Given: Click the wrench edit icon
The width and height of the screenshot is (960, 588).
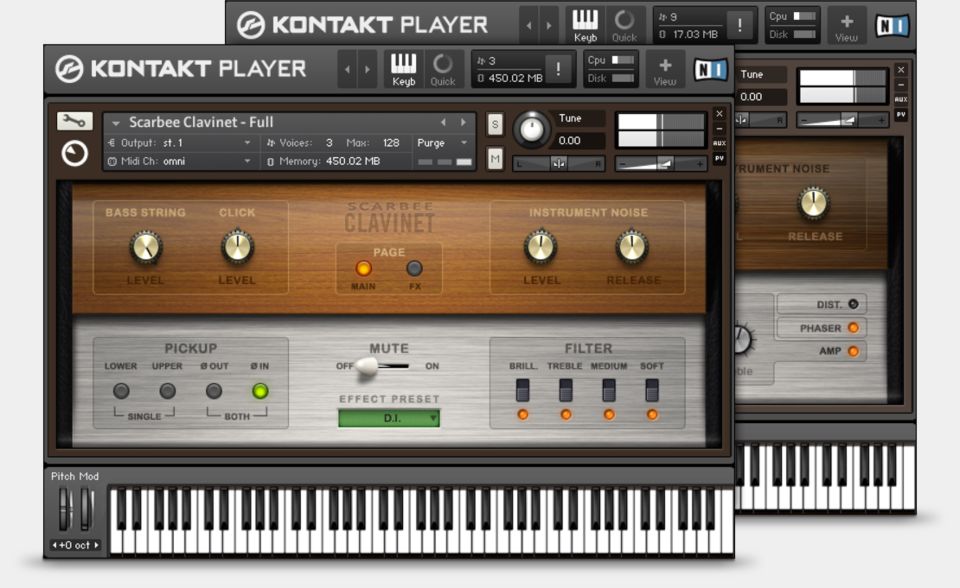Looking at the screenshot, I should coord(74,121).
